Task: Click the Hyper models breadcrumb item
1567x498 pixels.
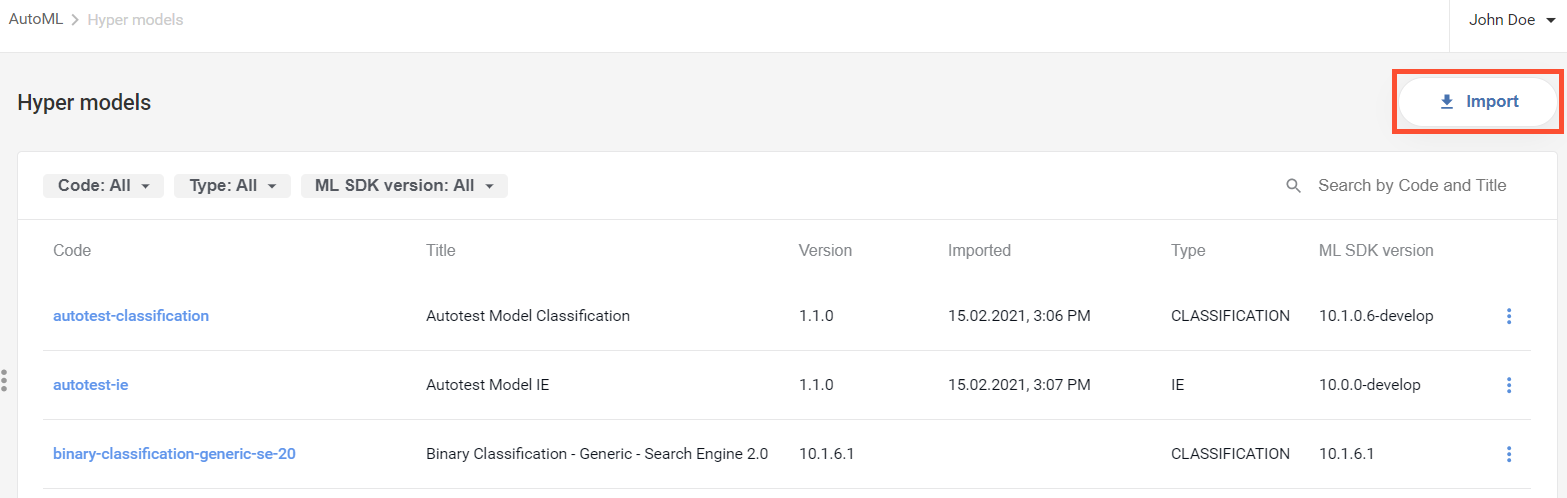Action: tap(135, 20)
